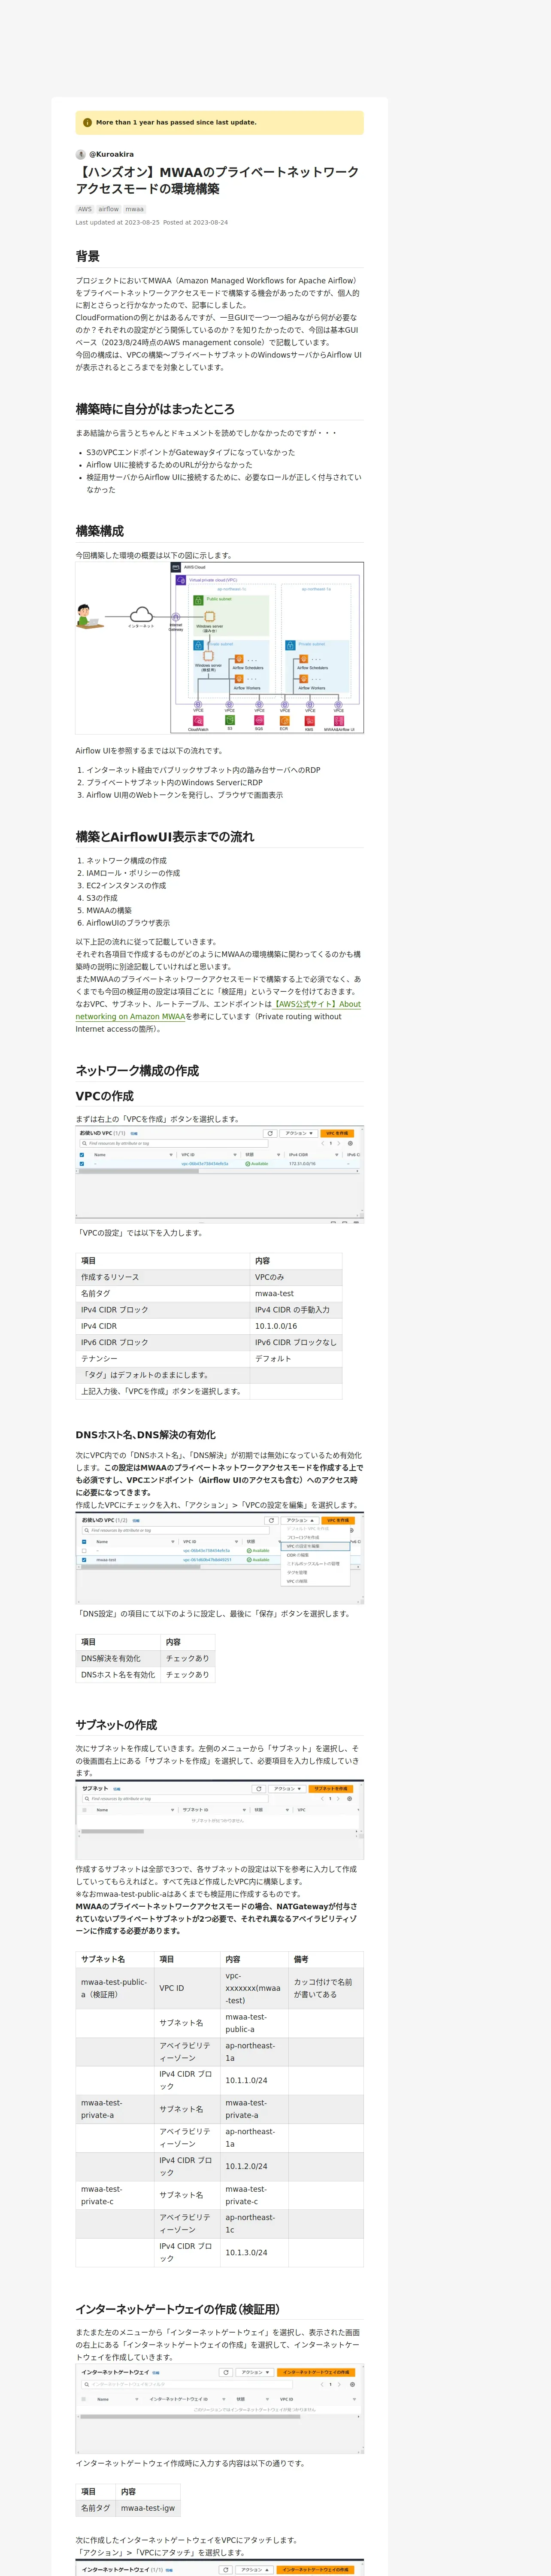This screenshot has width=551, height=2576.
Task: Toggle the select-all checkbox in the VPC (1/1) table
Action: tap(82, 1154)
